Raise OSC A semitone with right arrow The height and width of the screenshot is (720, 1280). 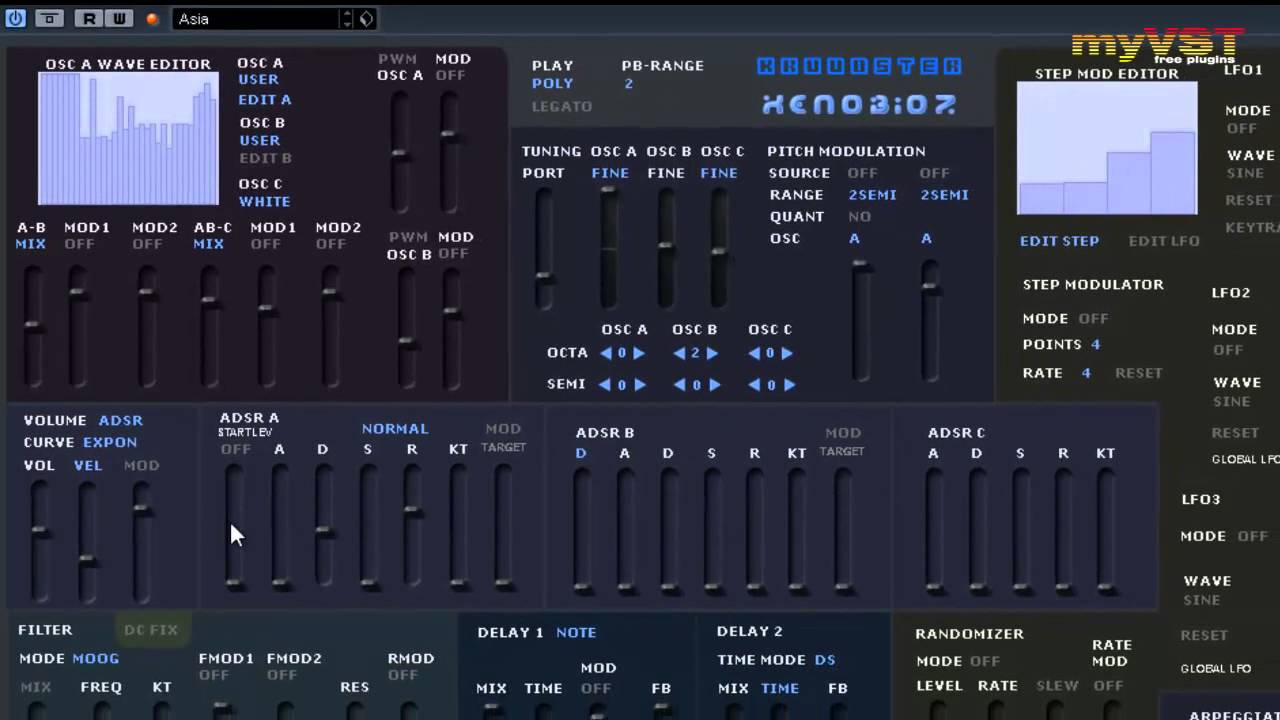[x=639, y=385]
